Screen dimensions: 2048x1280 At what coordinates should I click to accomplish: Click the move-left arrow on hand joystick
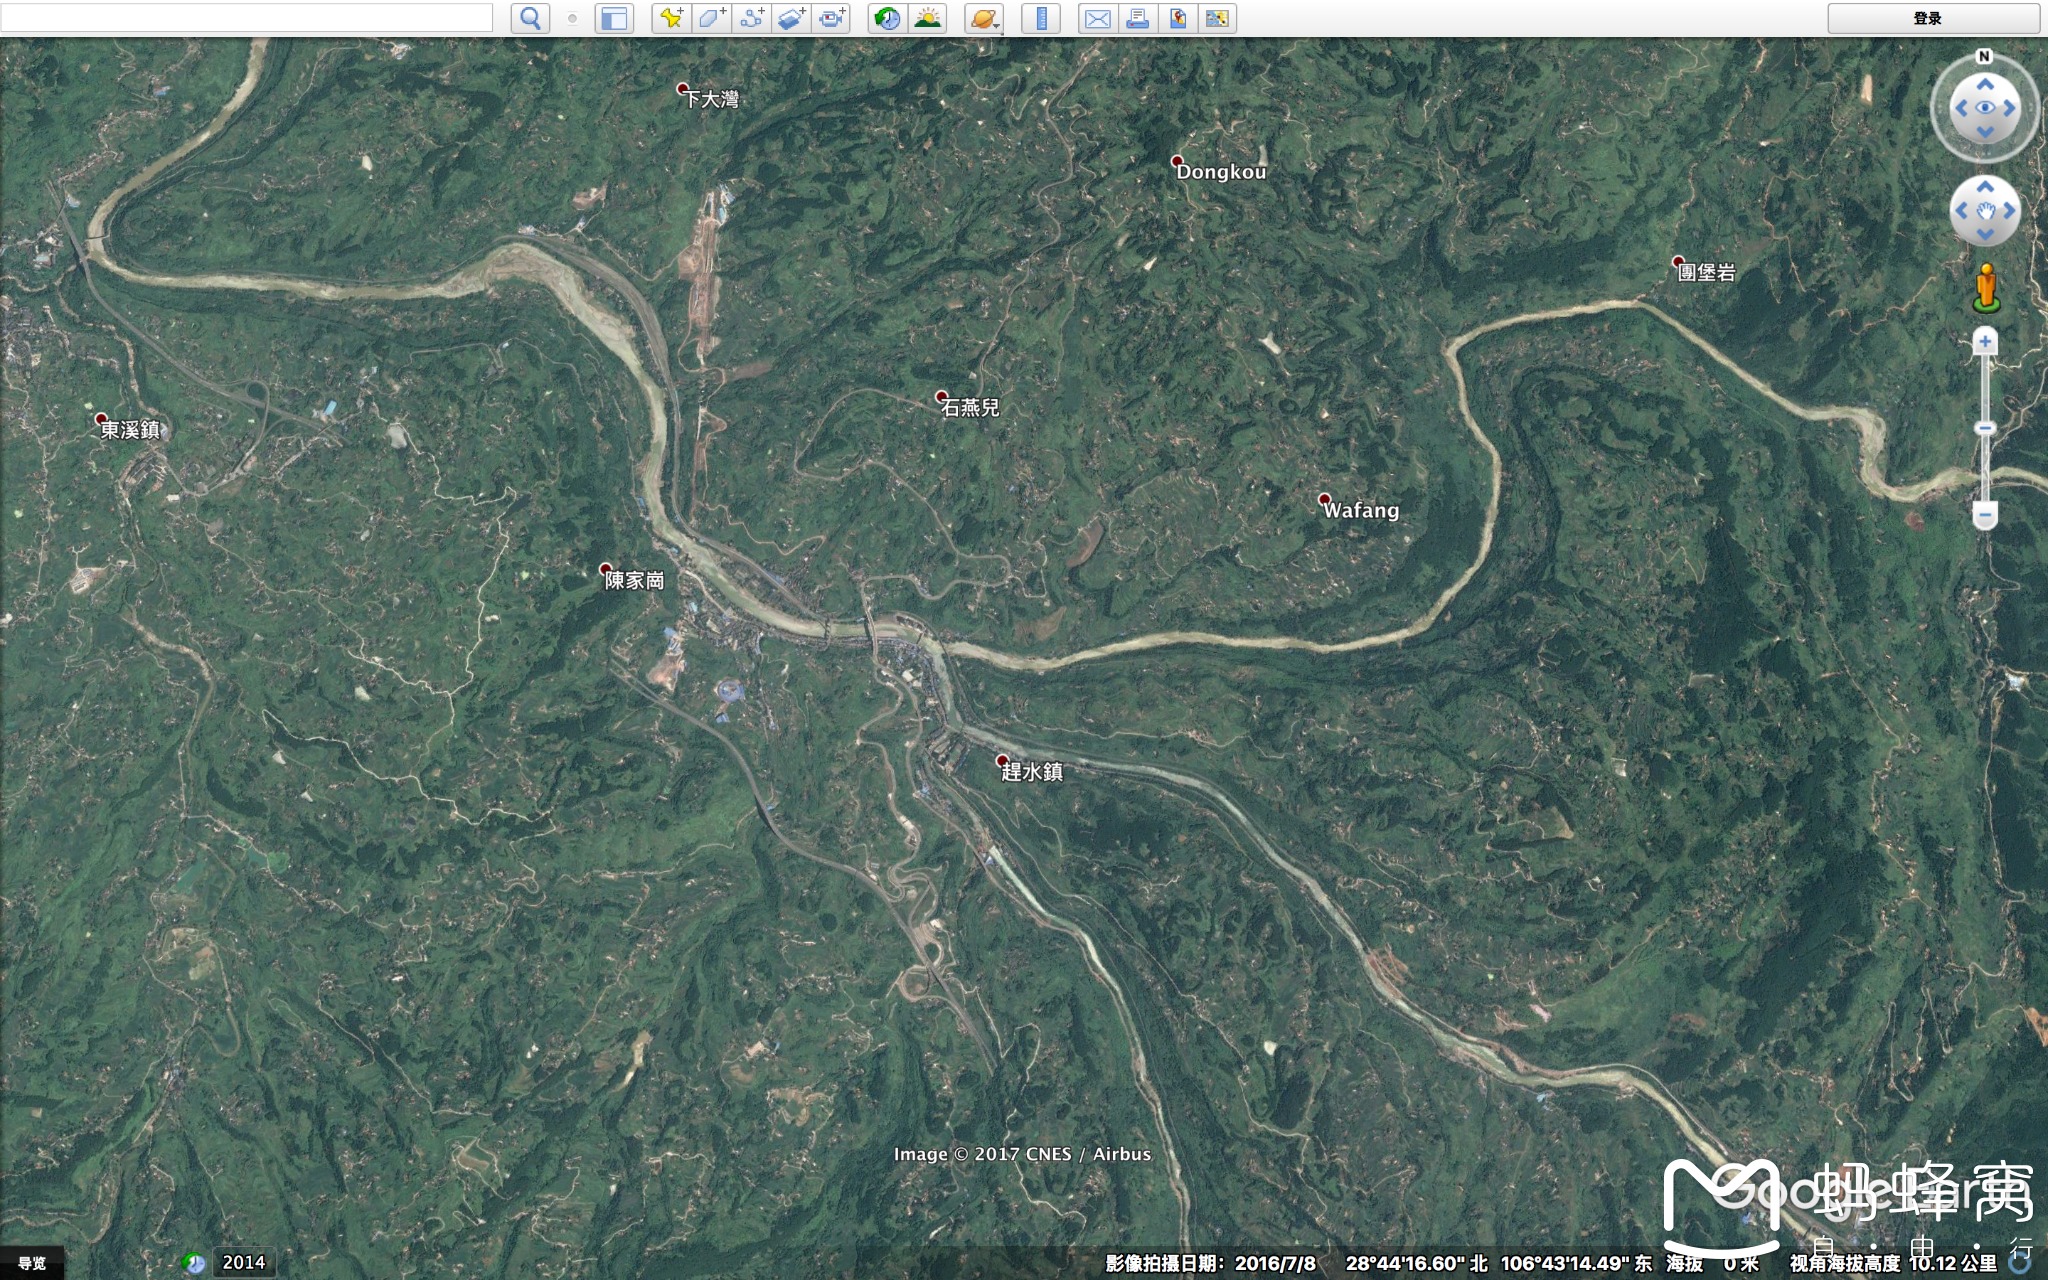pyautogui.click(x=1961, y=210)
